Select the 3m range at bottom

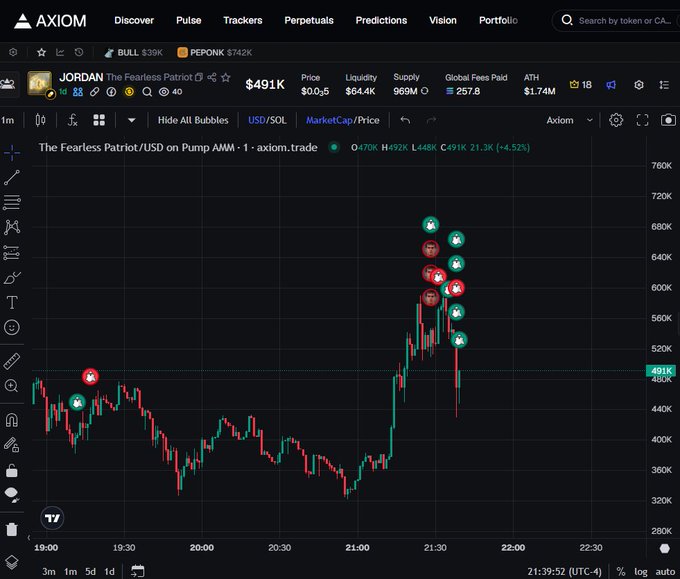[49, 572]
